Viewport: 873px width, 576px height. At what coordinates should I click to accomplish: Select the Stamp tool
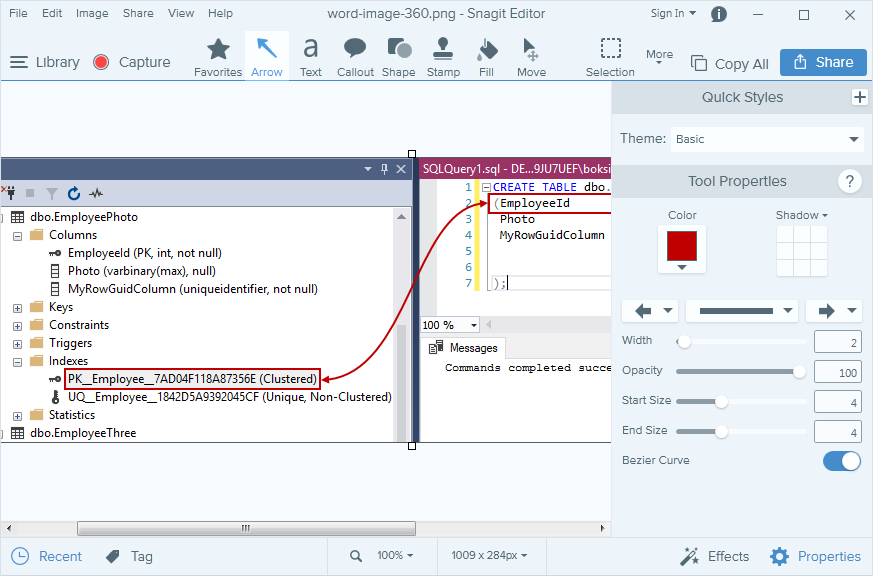pyautogui.click(x=443, y=57)
